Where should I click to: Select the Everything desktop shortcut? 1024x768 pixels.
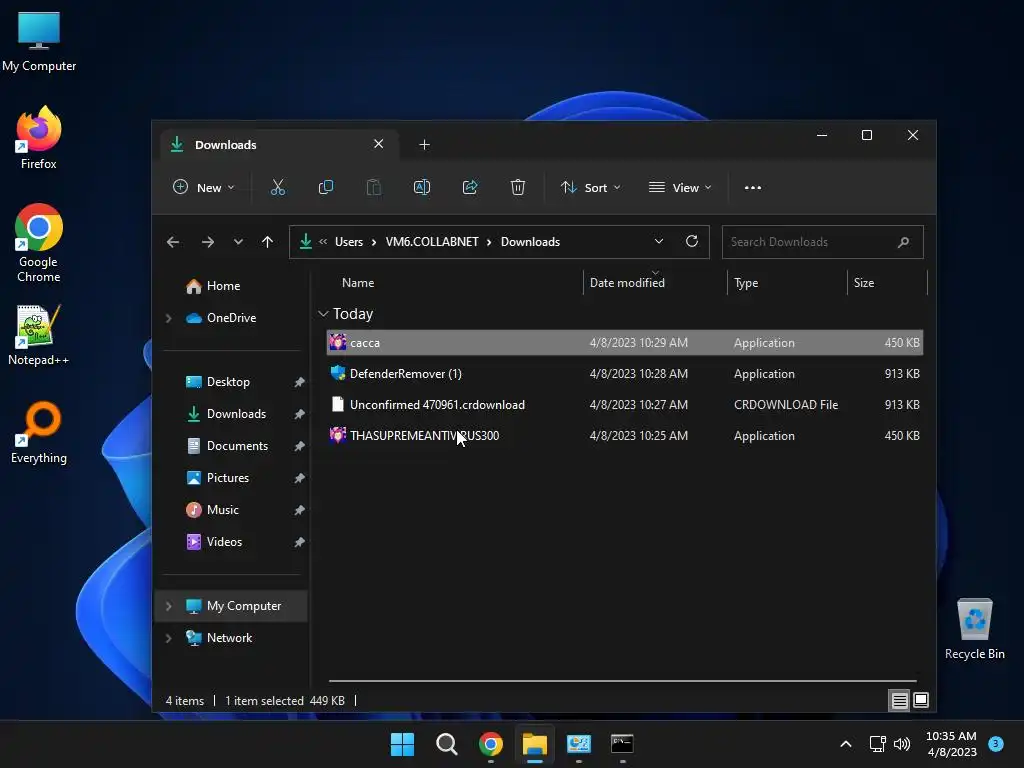(x=39, y=432)
